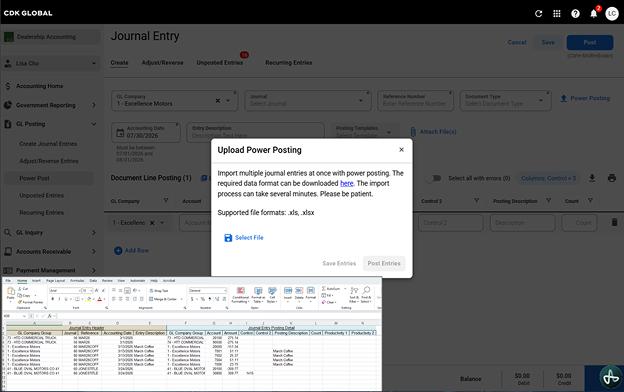Switch to the Unposted Entries tab

[x=220, y=62]
